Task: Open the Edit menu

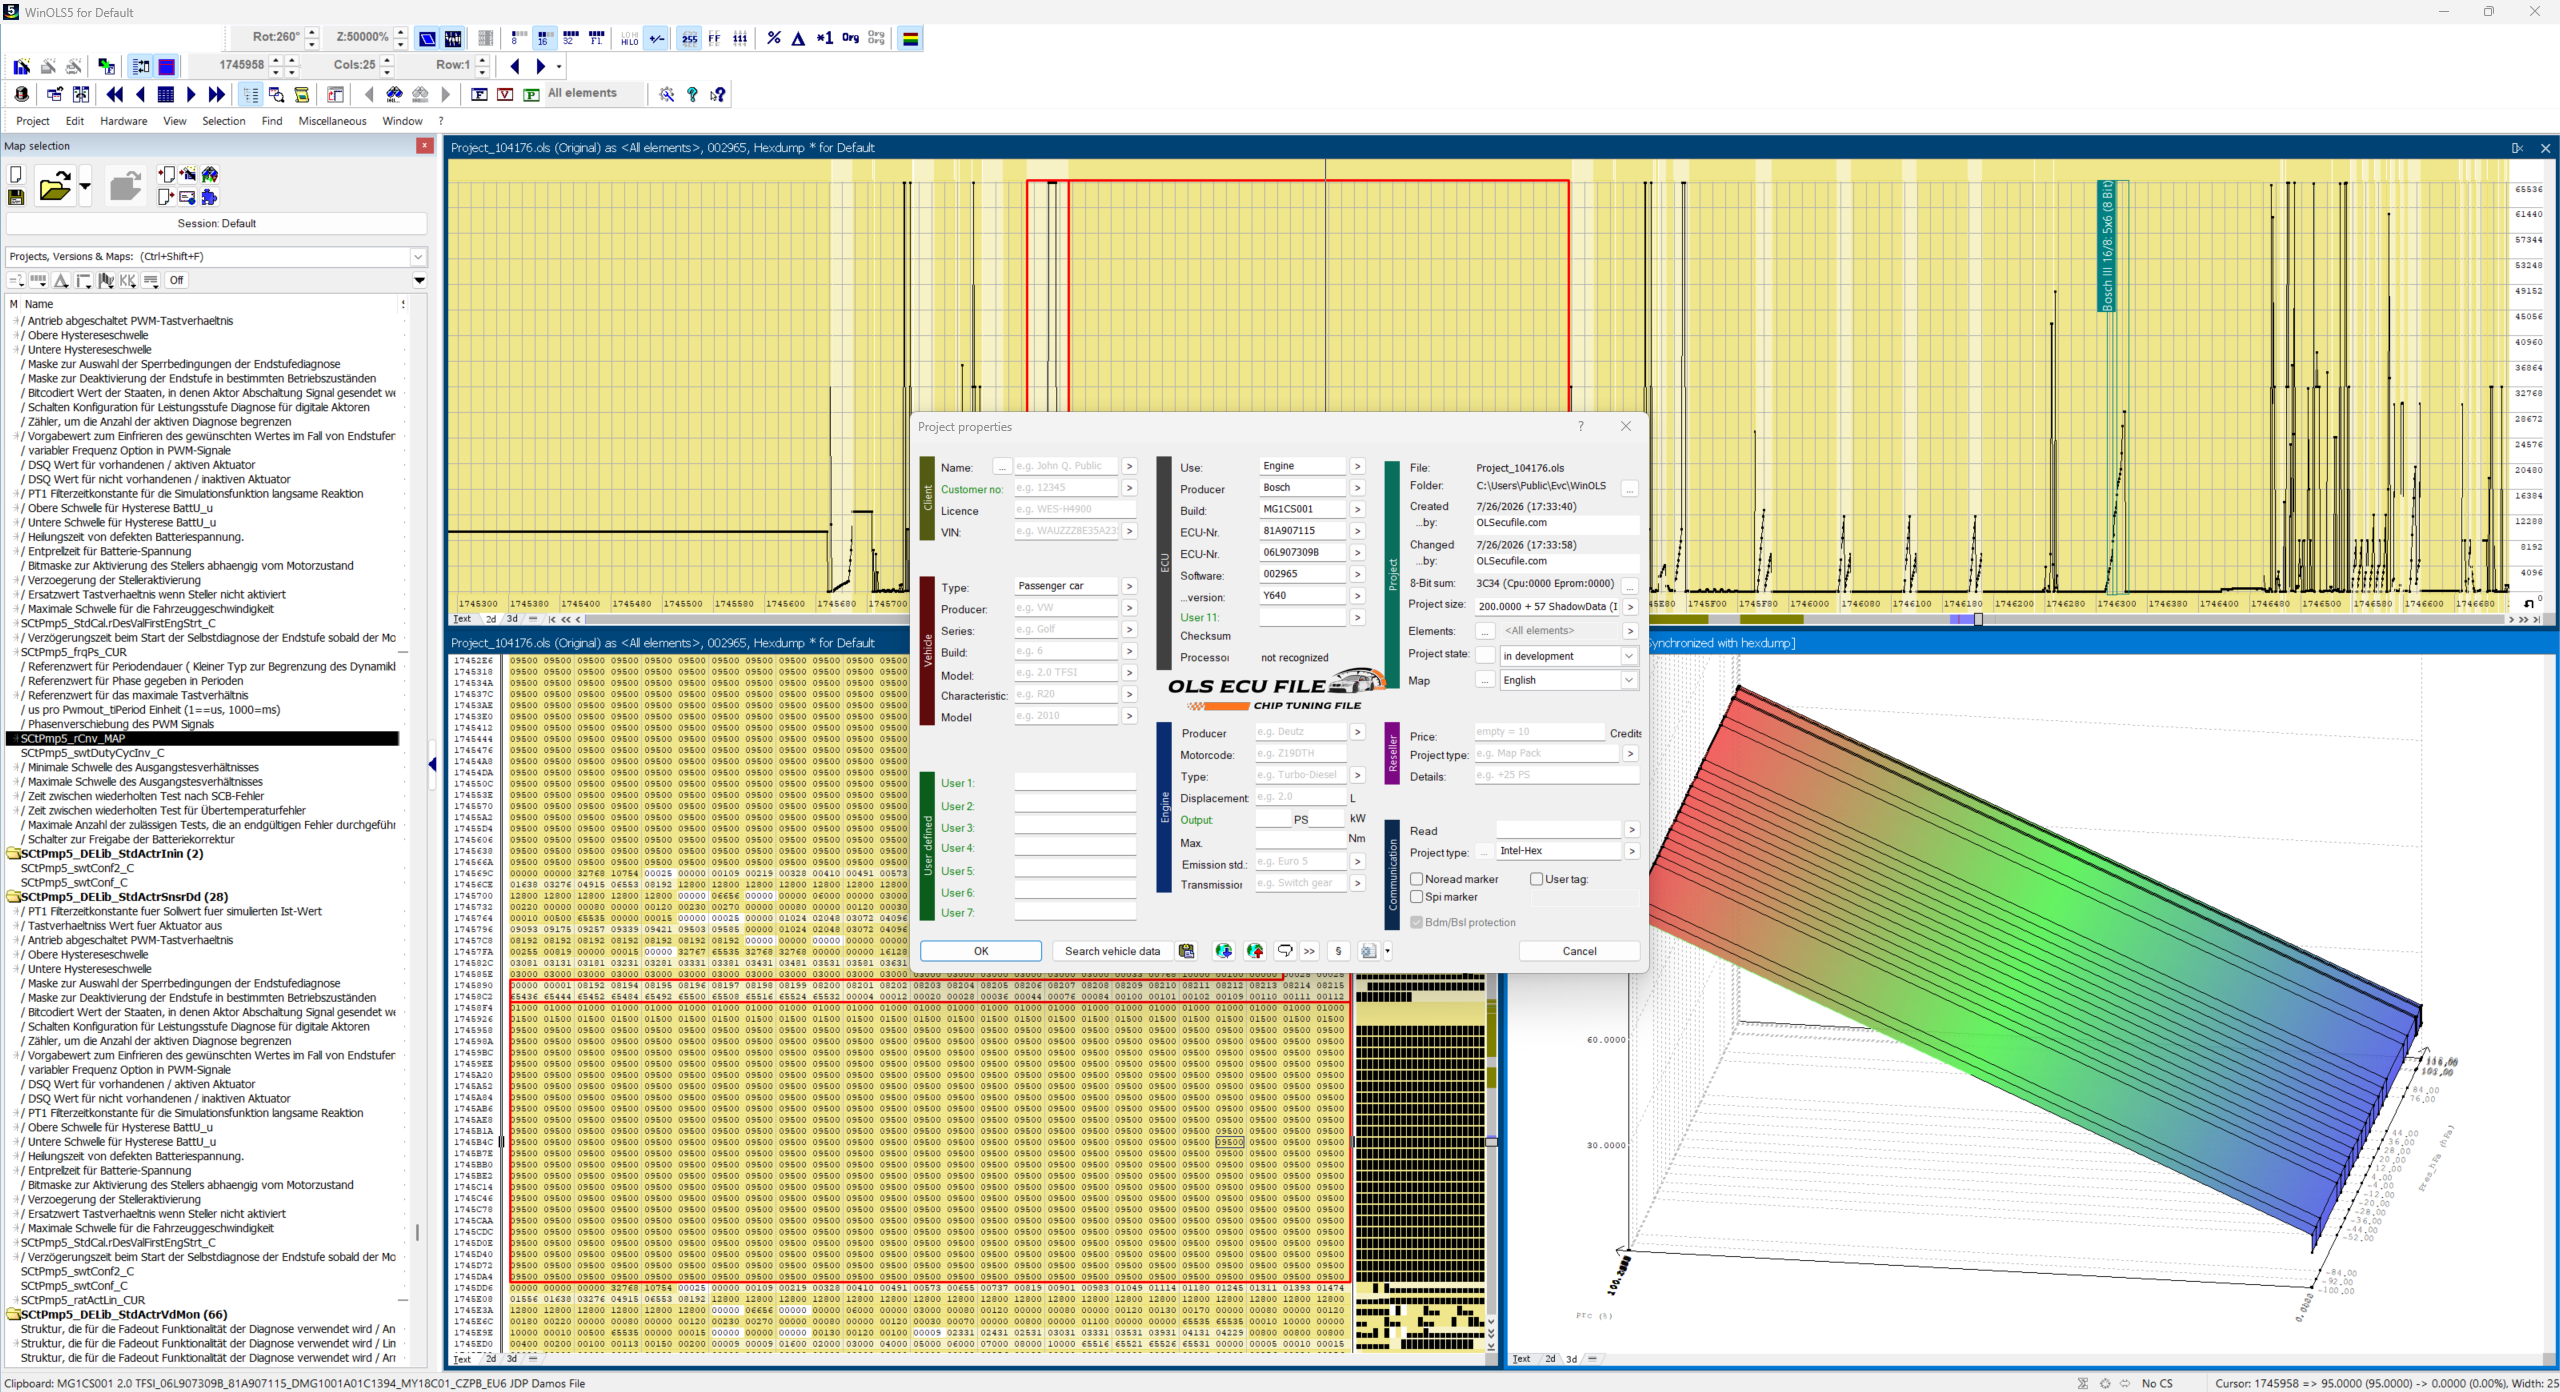Action: (75, 121)
